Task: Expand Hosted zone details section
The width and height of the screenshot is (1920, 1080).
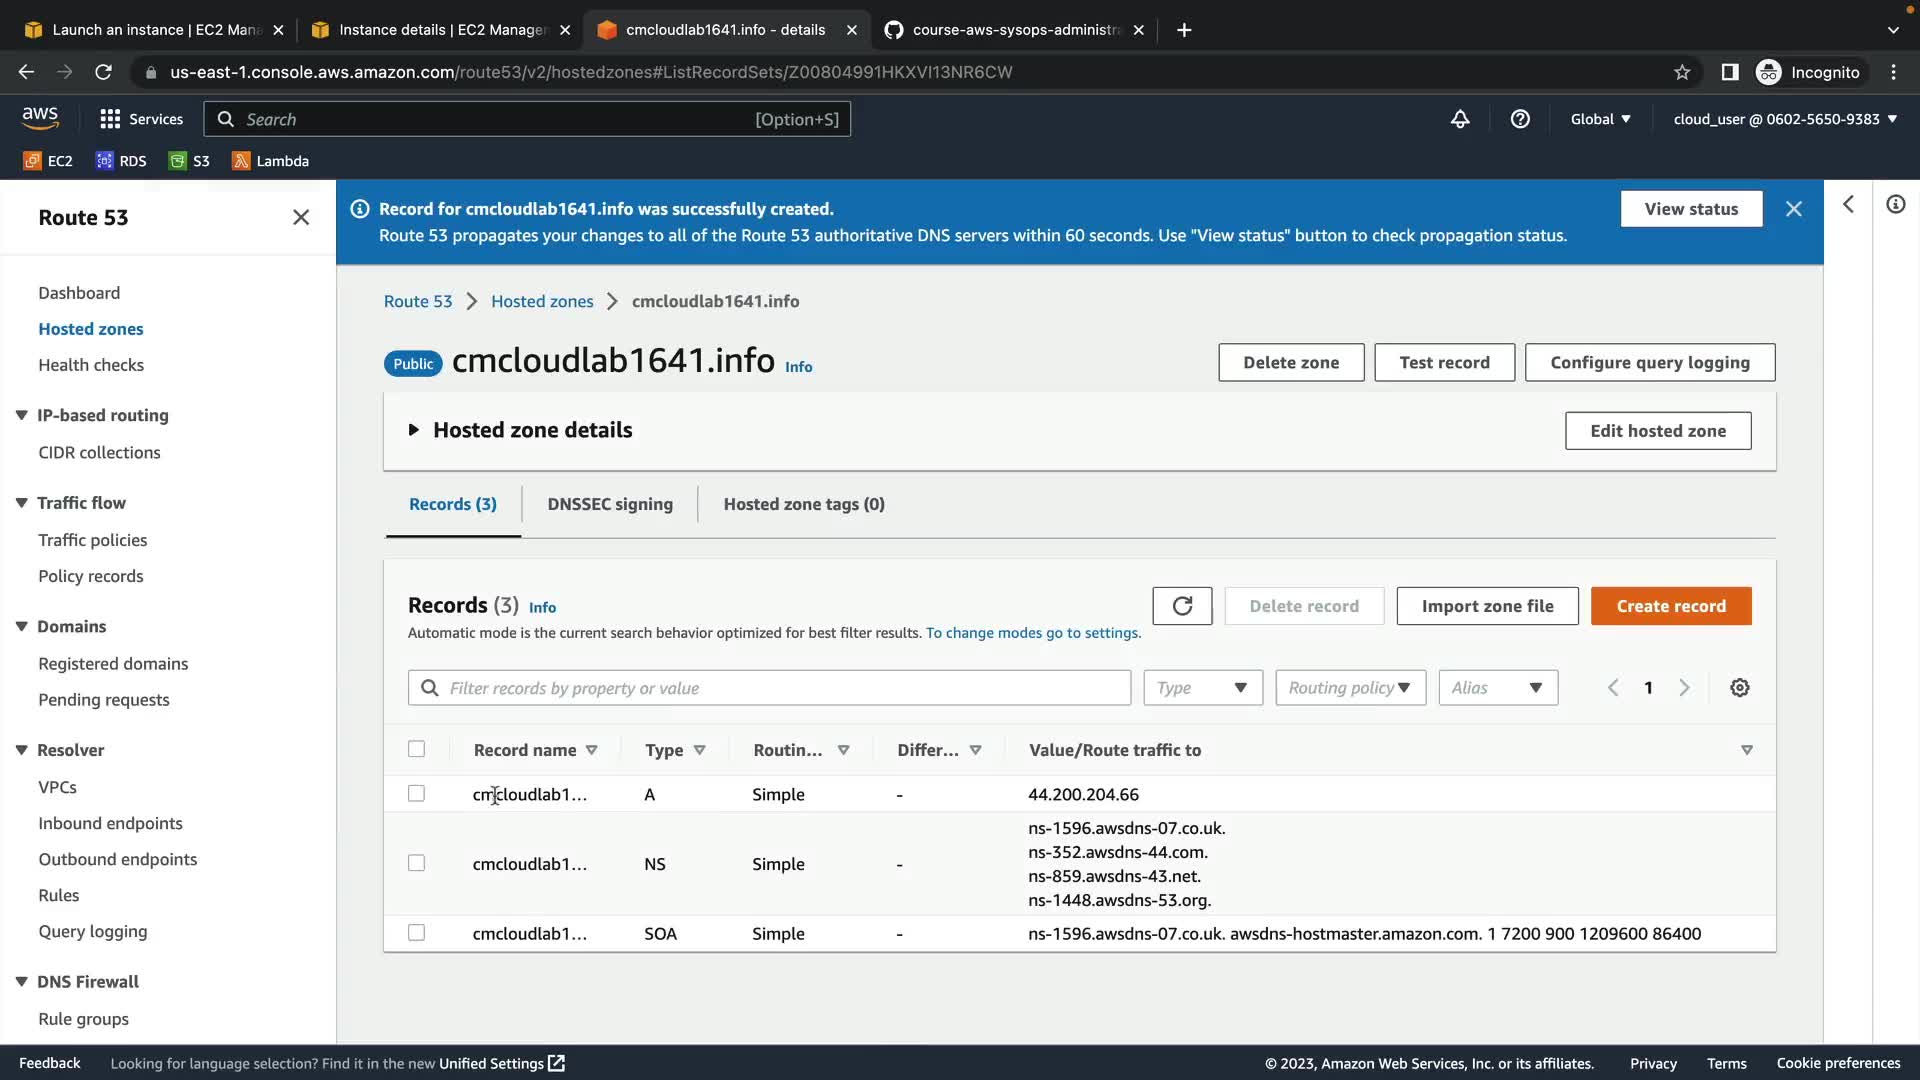Action: click(x=413, y=430)
